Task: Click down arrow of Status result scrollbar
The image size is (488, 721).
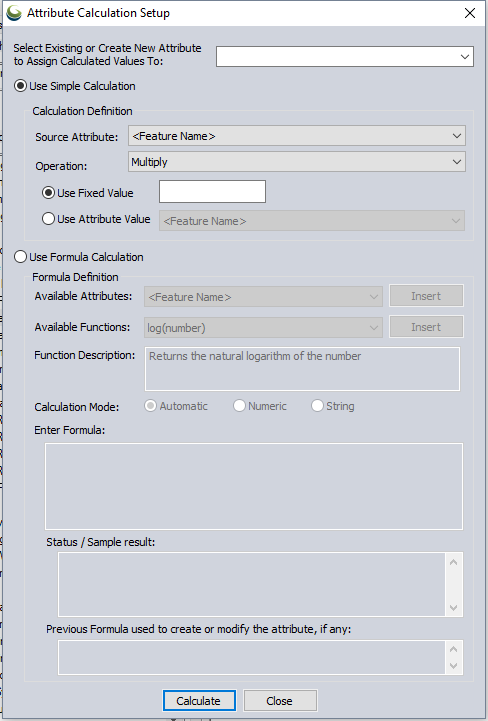Action: (454, 607)
